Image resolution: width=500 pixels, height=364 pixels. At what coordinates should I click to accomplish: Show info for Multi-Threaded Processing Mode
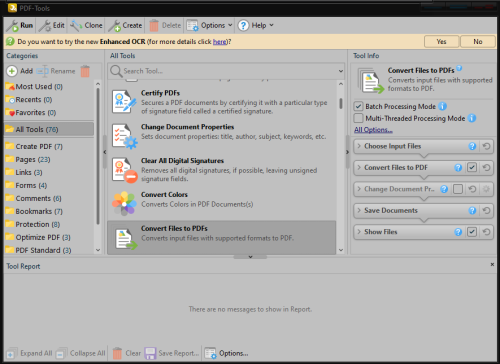[x=472, y=118]
